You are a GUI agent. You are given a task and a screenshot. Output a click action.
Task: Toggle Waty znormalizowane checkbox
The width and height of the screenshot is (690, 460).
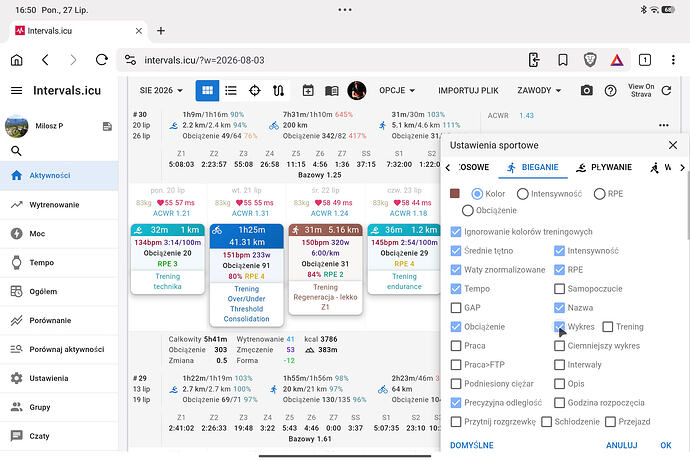point(456,269)
